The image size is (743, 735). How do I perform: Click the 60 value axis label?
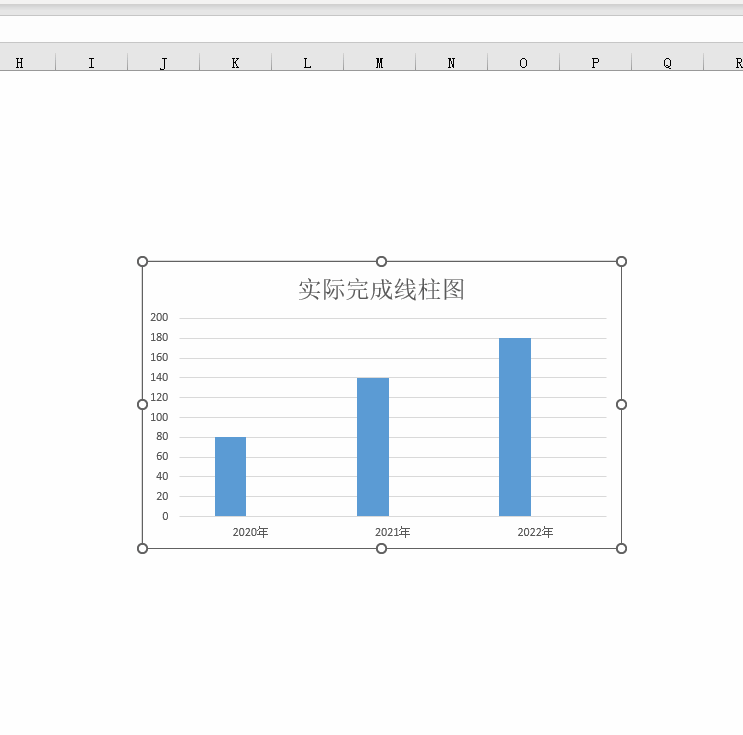click(162, 456)
